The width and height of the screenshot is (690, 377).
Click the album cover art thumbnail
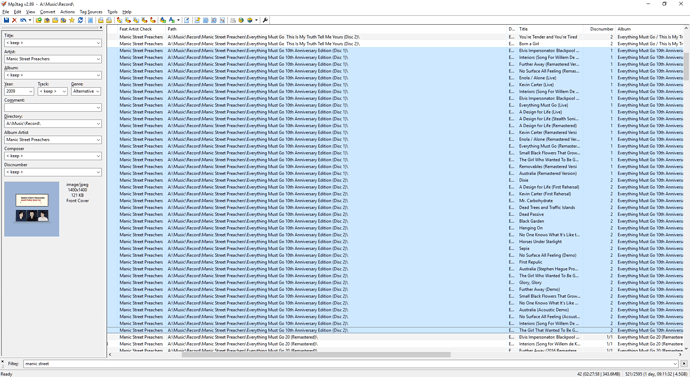click(32, 209)
